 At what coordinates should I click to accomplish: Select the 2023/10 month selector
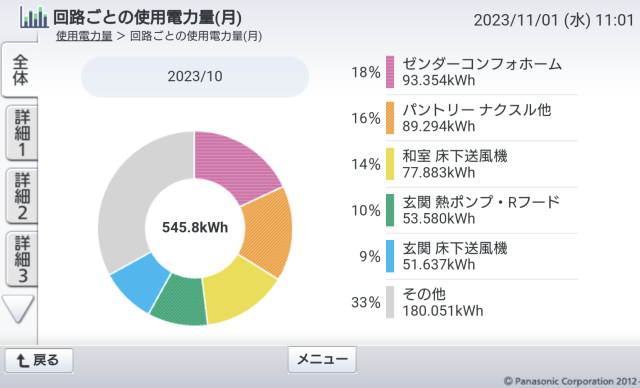pos(195,76)
